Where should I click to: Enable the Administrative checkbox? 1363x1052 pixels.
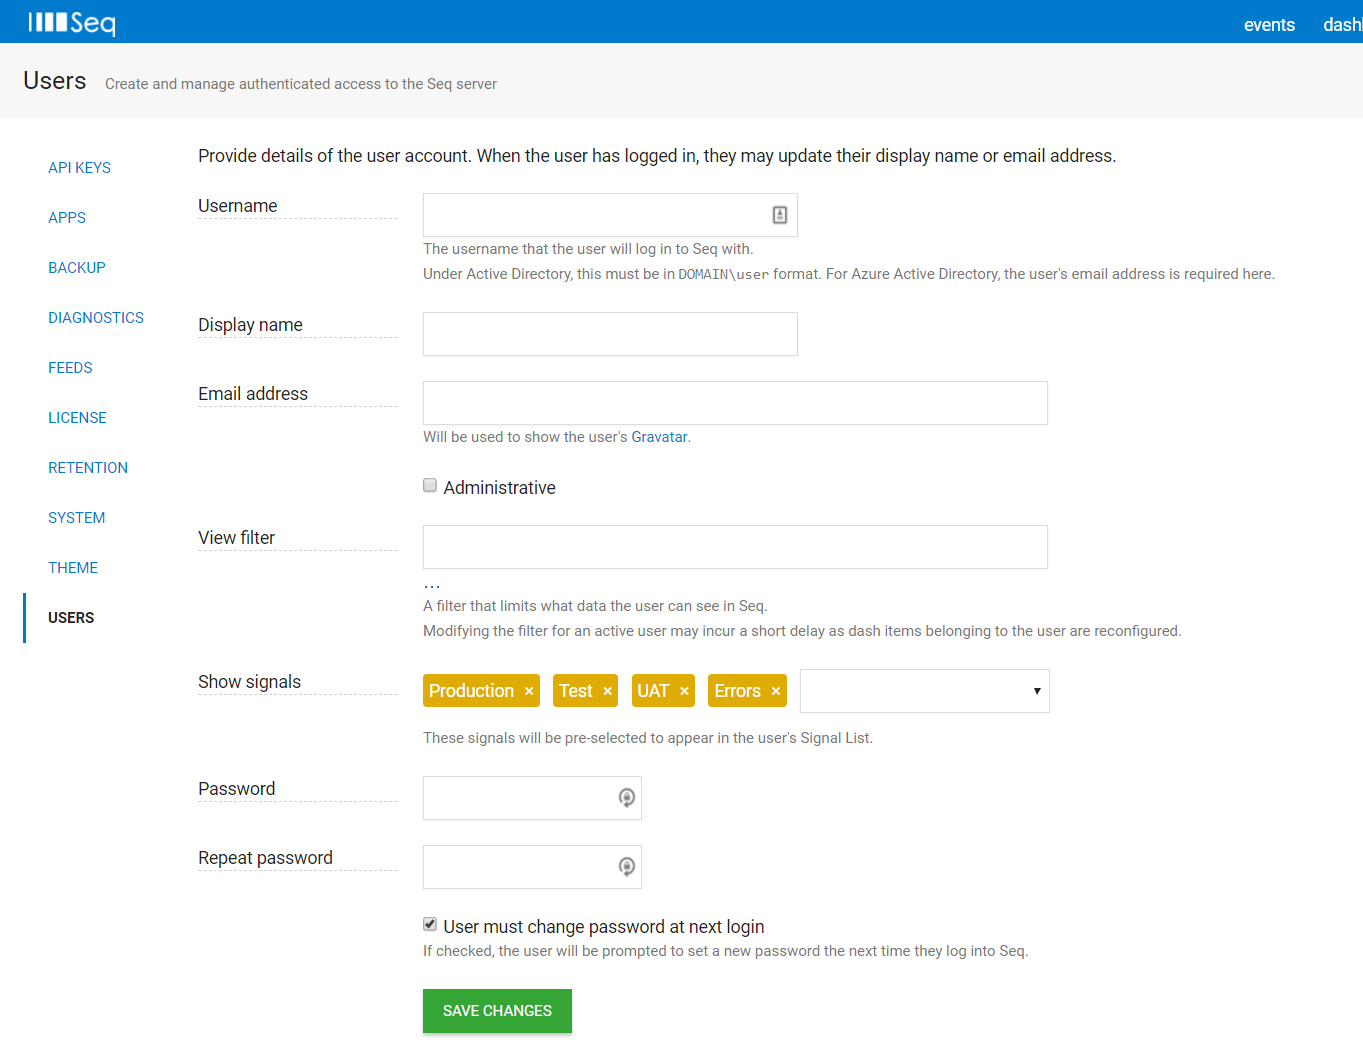[x=429, y=485]
